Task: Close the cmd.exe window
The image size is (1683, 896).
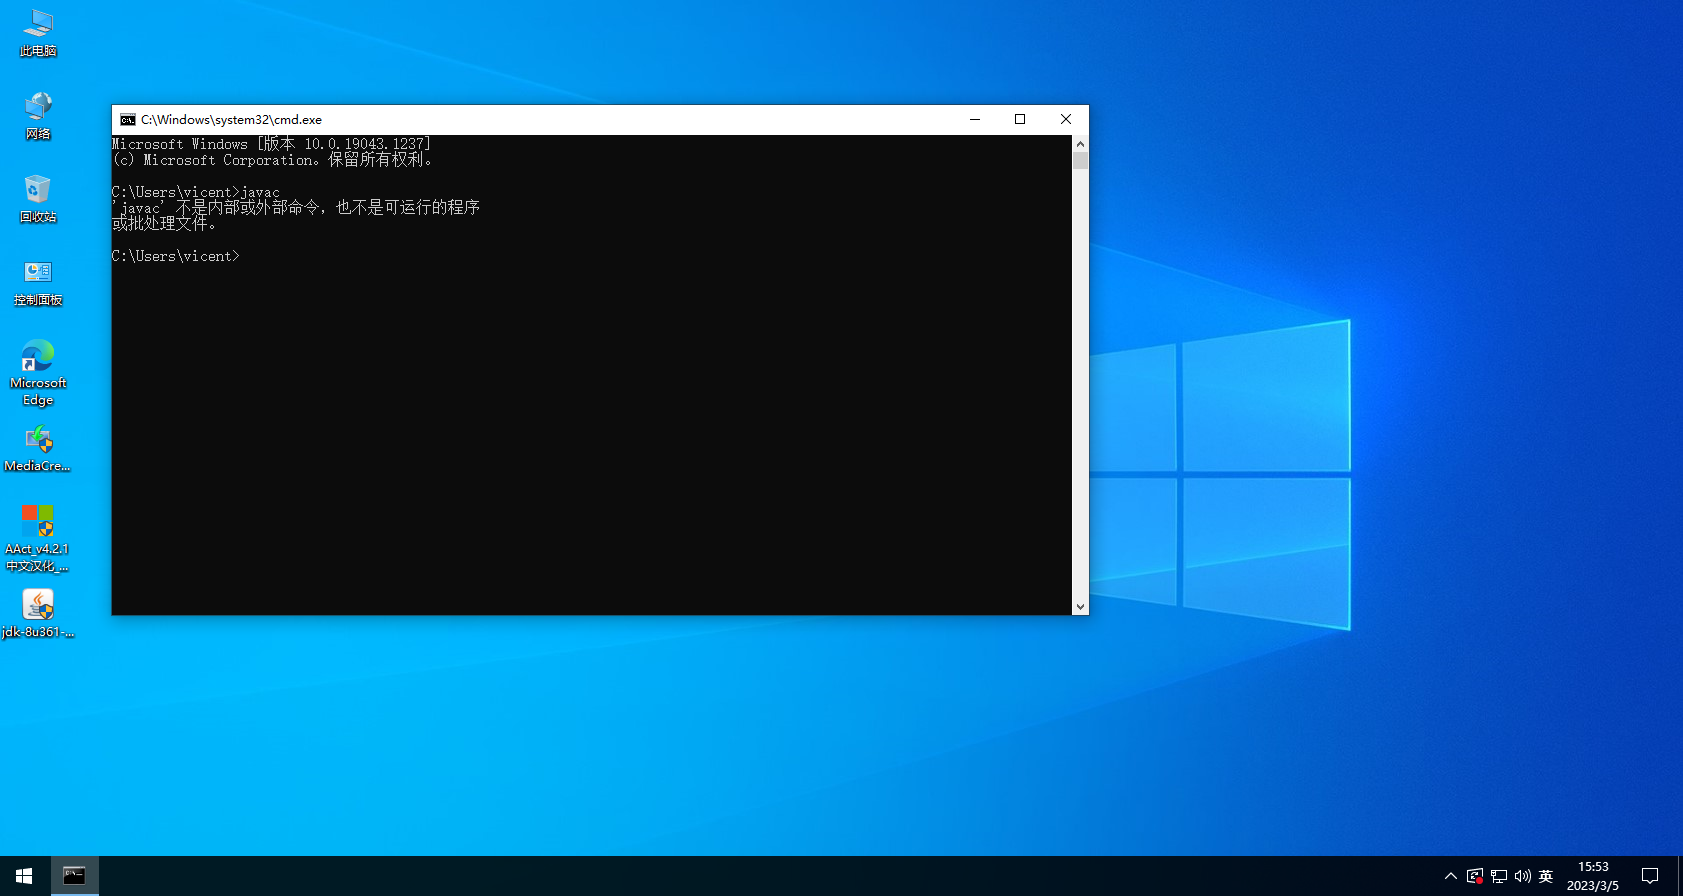Action: coord(1066,120)
